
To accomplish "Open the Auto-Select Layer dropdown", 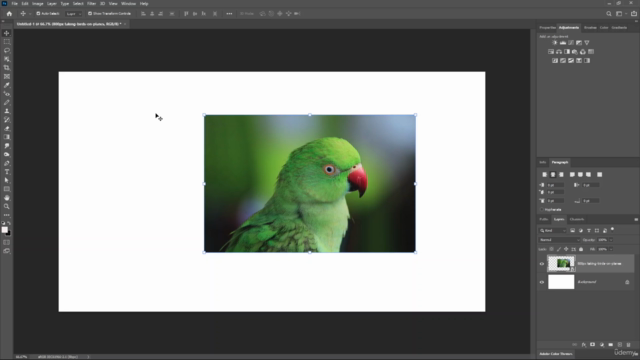I will pyautogui.click(x=74, y=13).
